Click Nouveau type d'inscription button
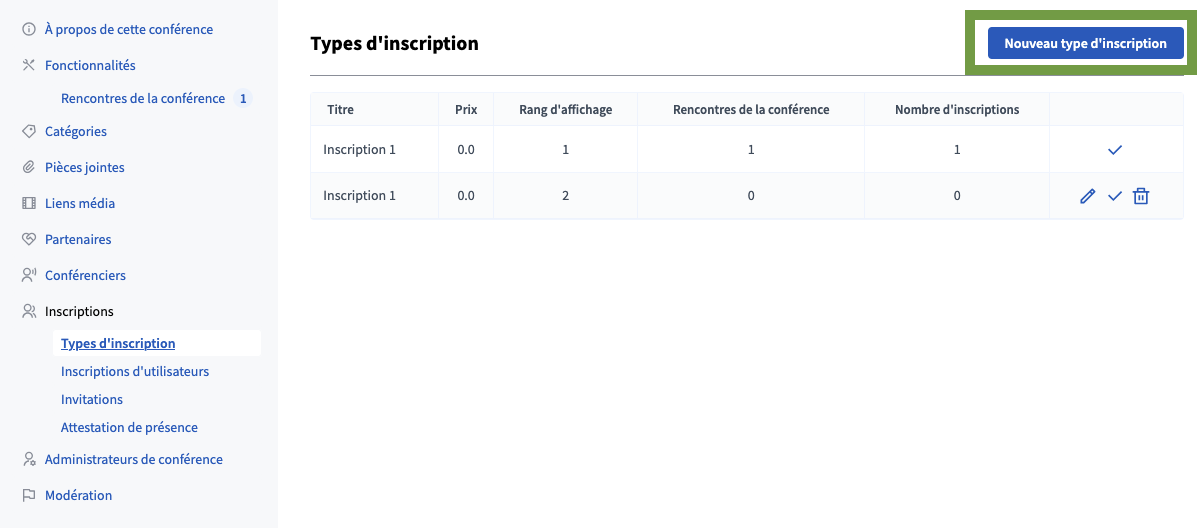Image resolution: width=1204 pixels, height=528 pixels. click(x=1085, y=44)
